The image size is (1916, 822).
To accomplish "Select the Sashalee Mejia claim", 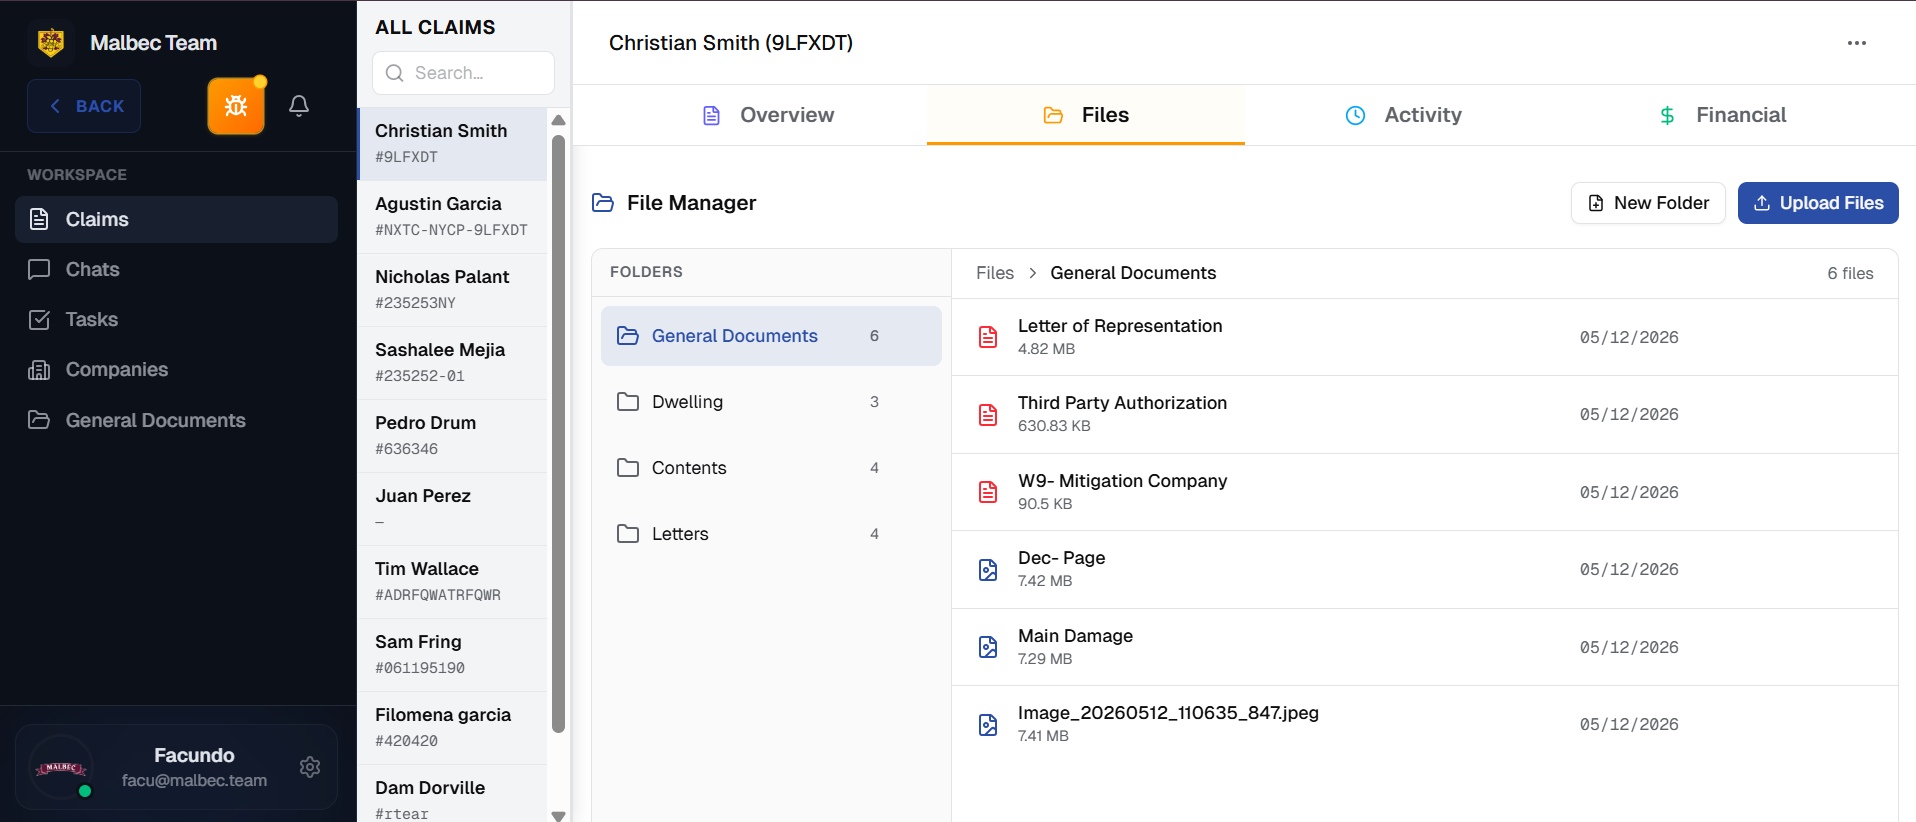I will point(453,363).
